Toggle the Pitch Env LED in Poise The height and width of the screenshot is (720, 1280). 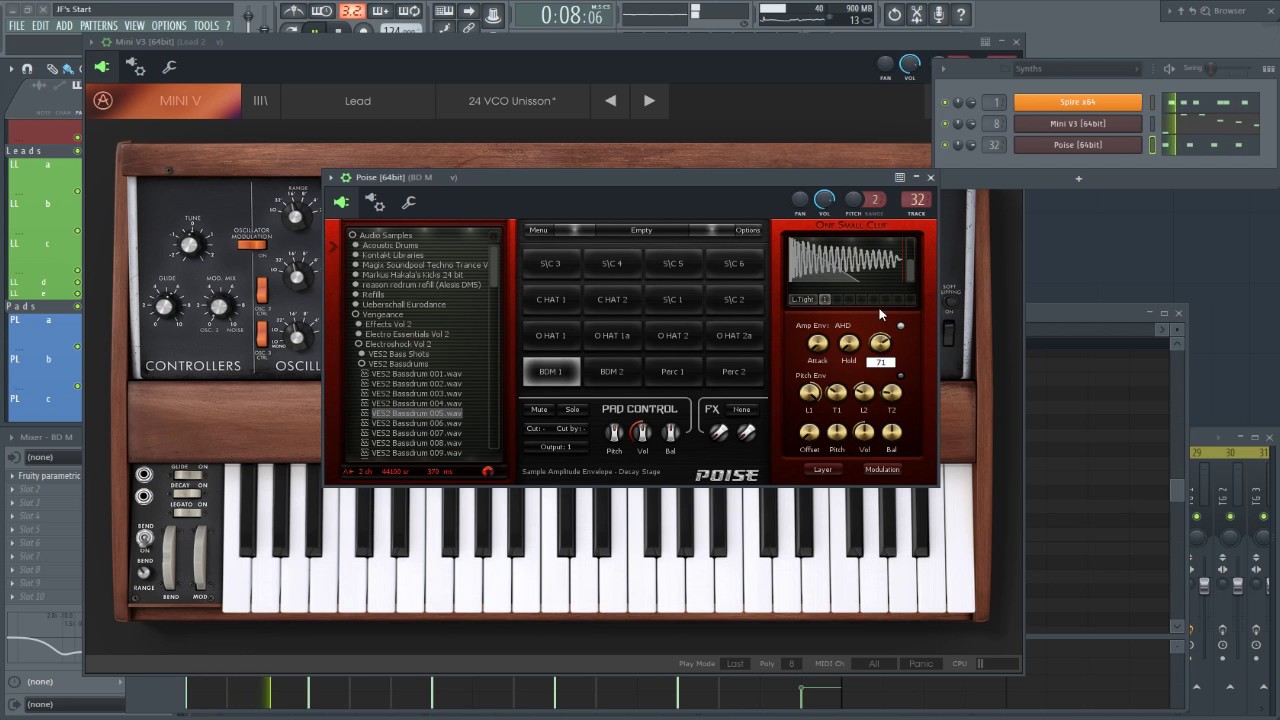tap(900, 376)
